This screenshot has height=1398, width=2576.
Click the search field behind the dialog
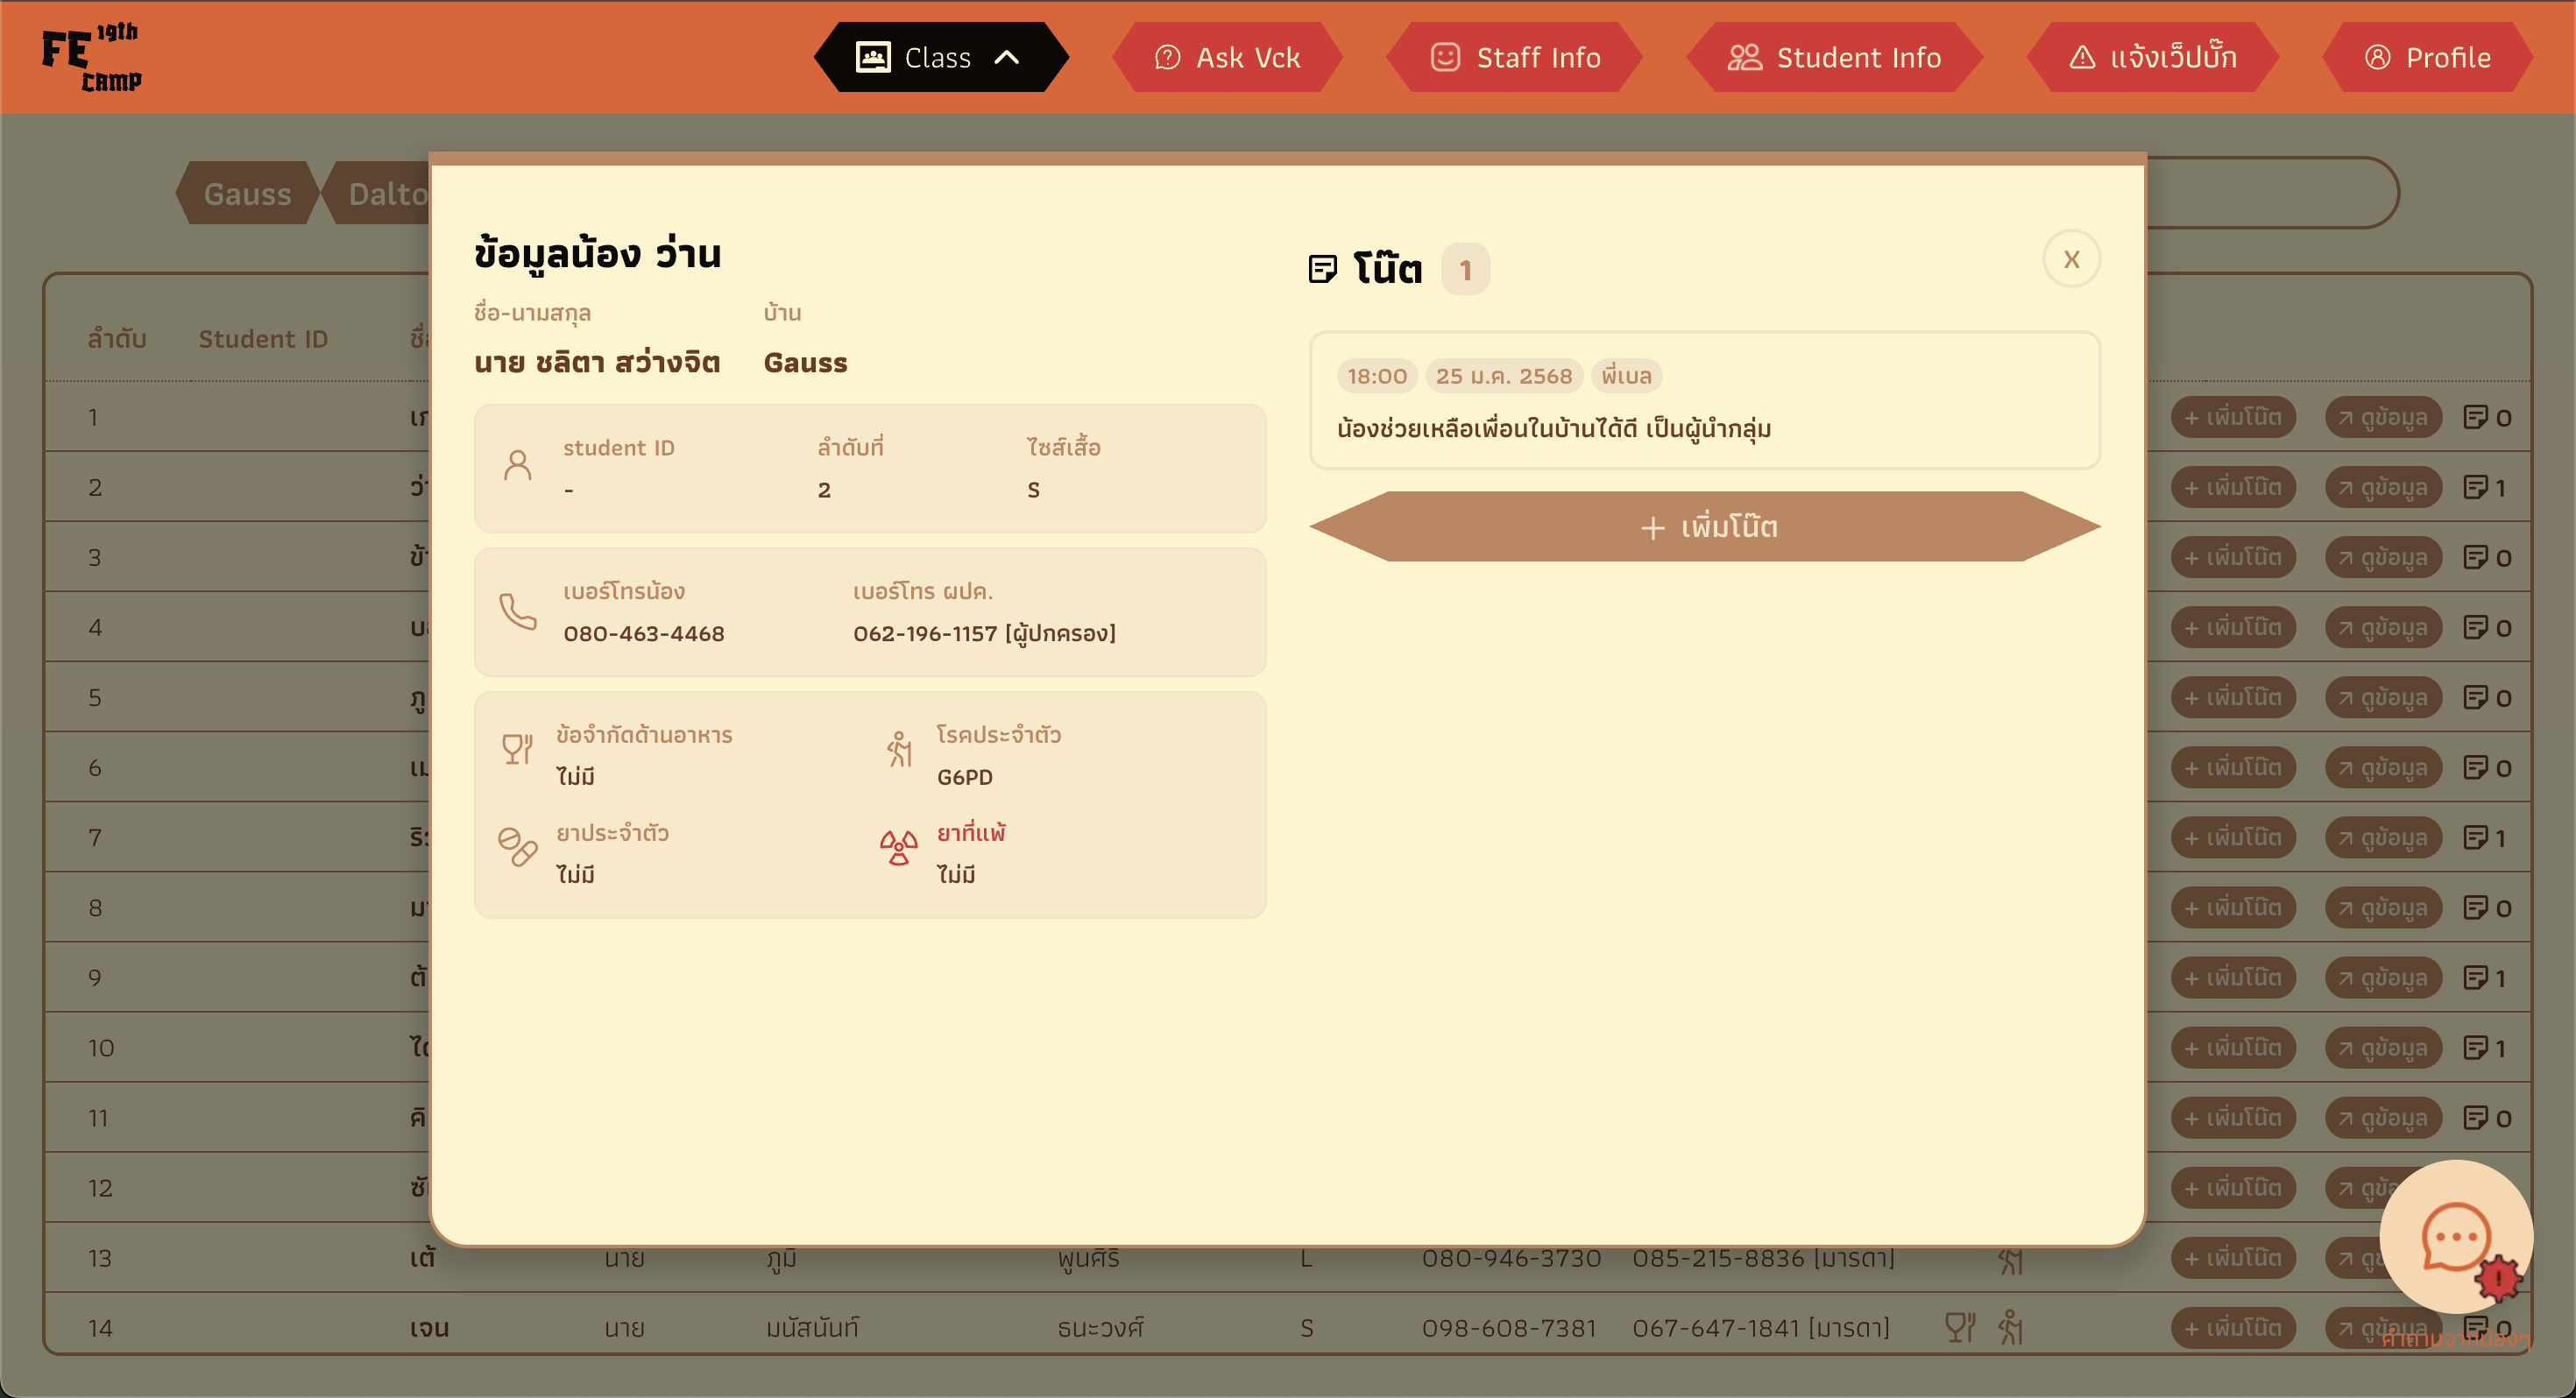(x=2272, y=192)
